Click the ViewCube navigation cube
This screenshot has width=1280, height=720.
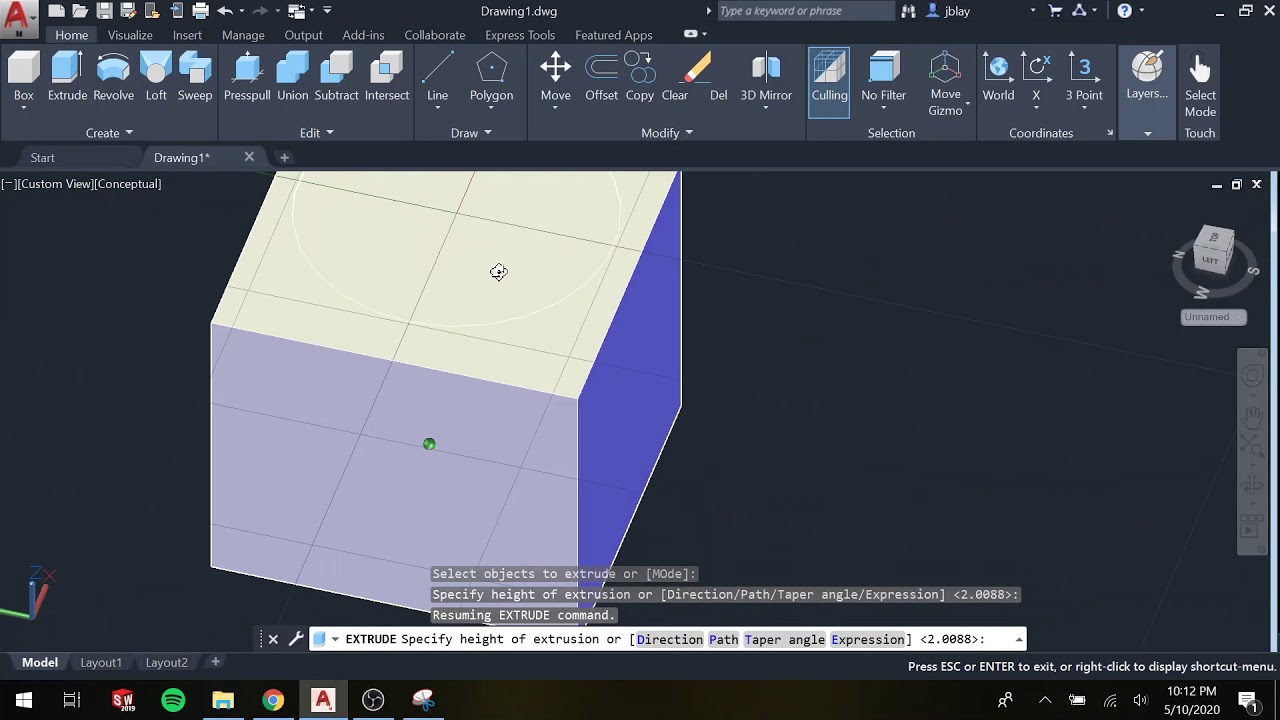(x=1214, y=251)
